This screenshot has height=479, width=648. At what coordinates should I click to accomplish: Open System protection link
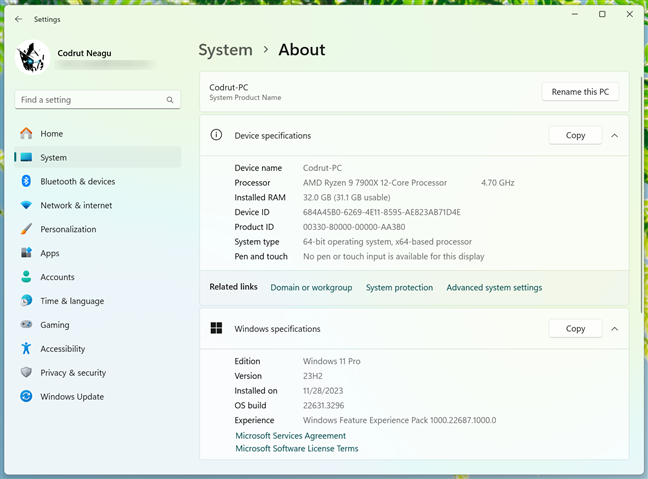399,288
